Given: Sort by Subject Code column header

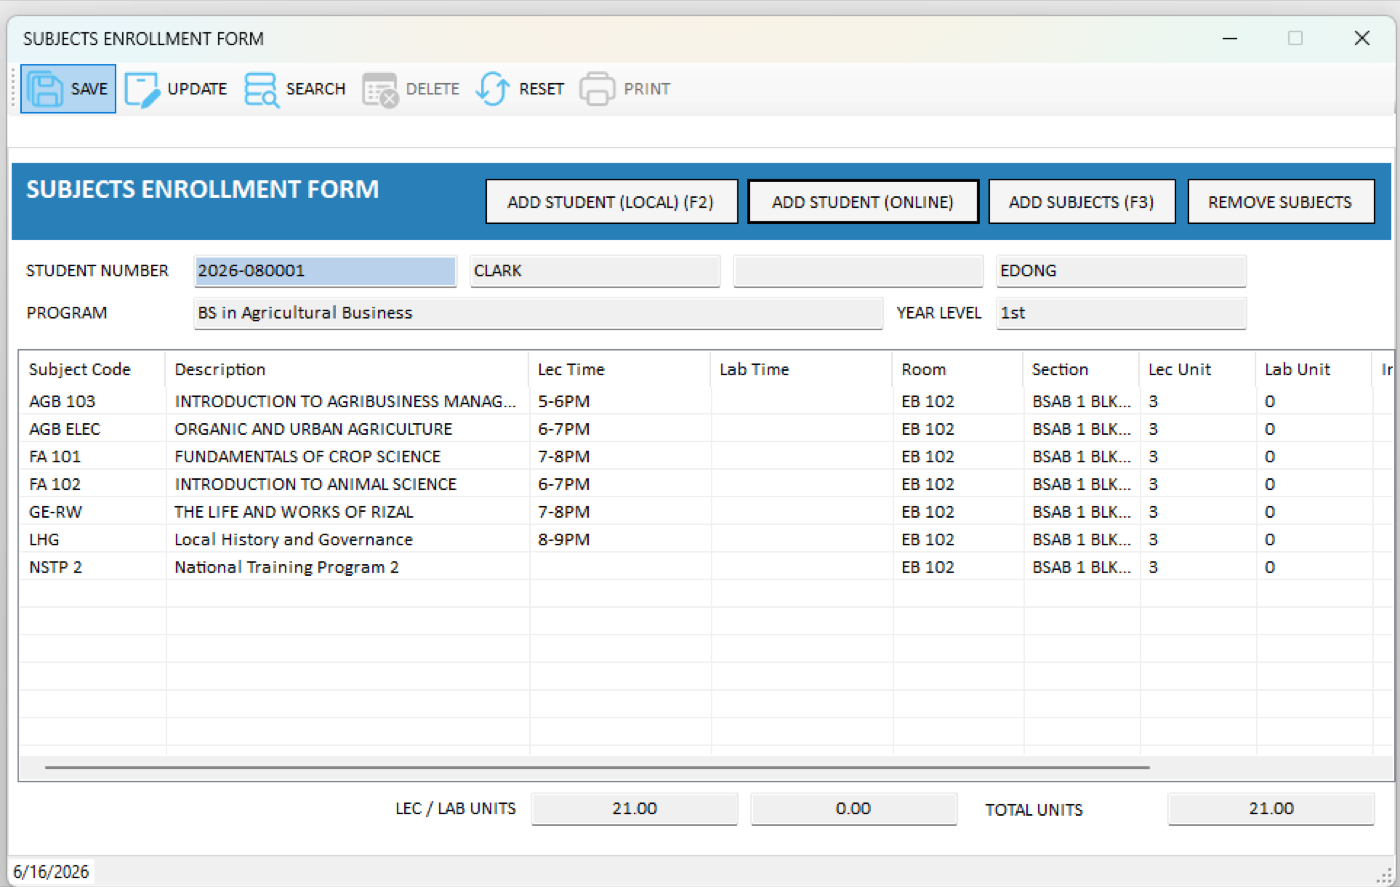Looking at the screenshot, I should pos(92,369).
